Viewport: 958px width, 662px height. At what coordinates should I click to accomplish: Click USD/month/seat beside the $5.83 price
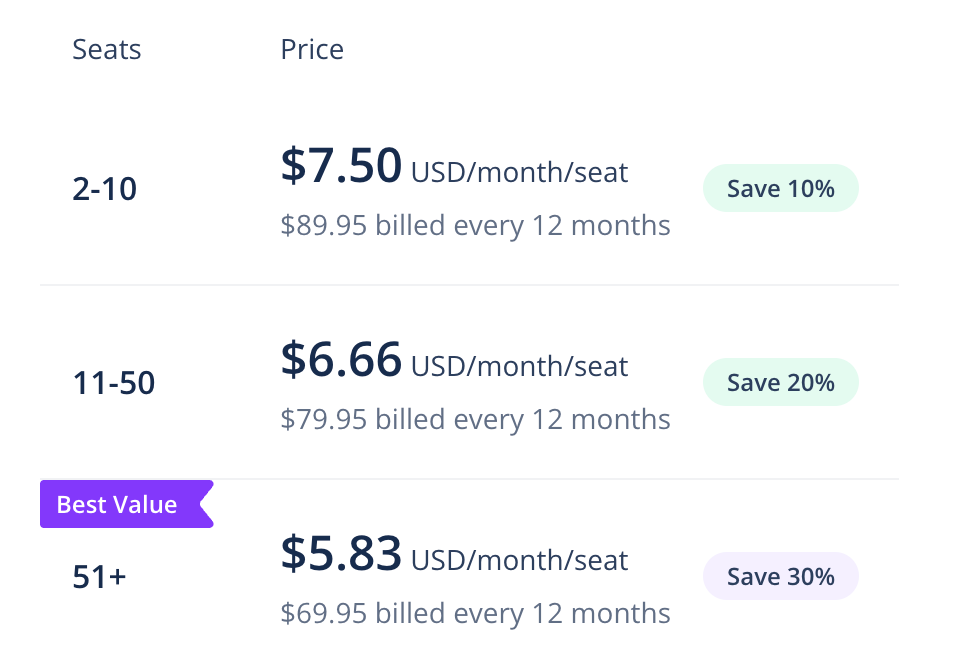click(519, 561)
